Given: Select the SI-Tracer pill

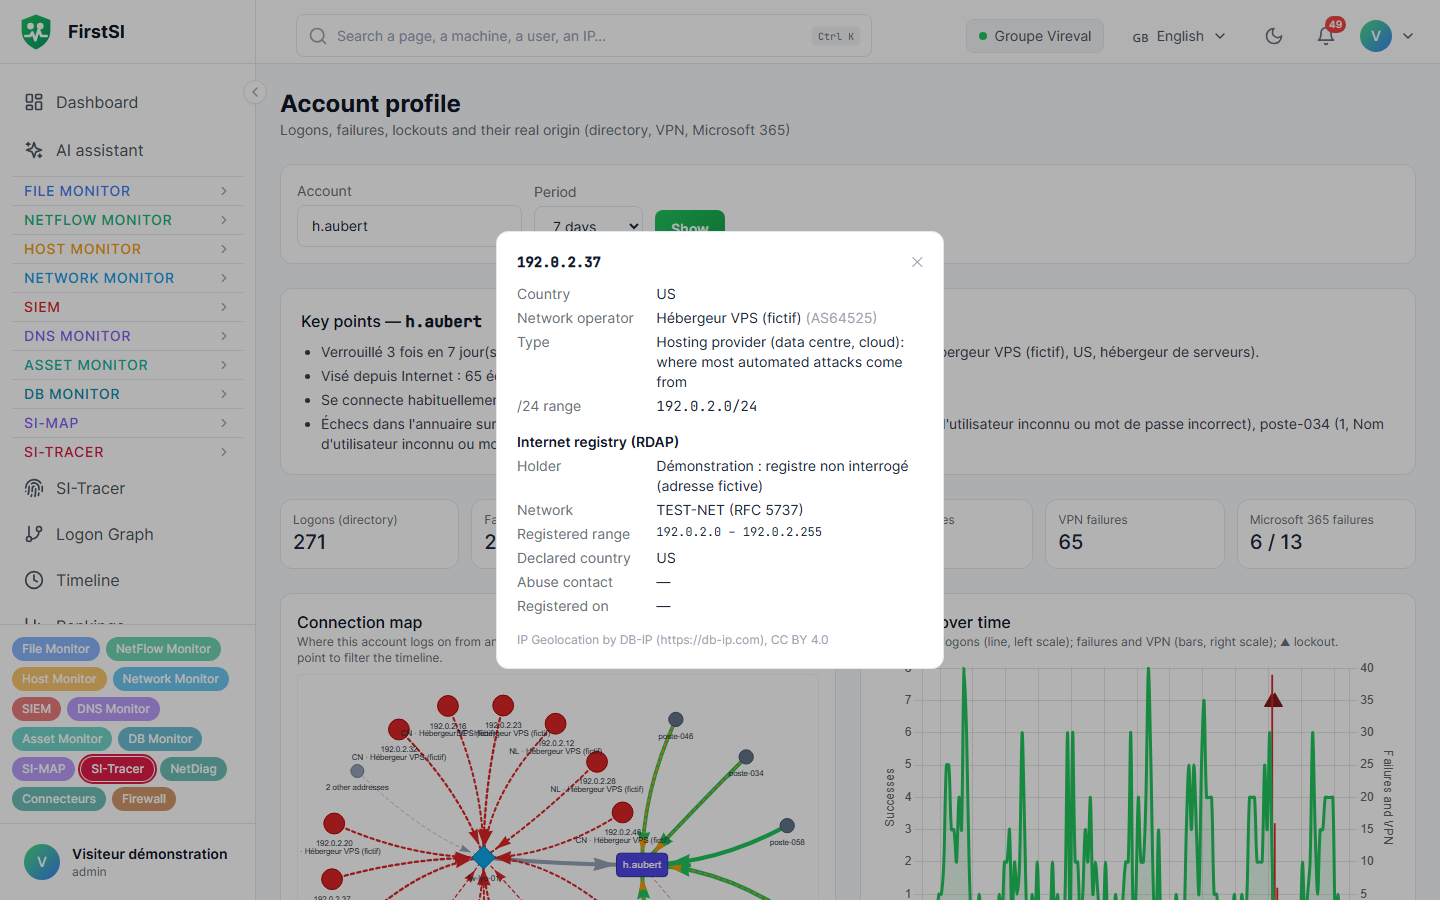Looking at the screenshot, I should click(117, 769).
